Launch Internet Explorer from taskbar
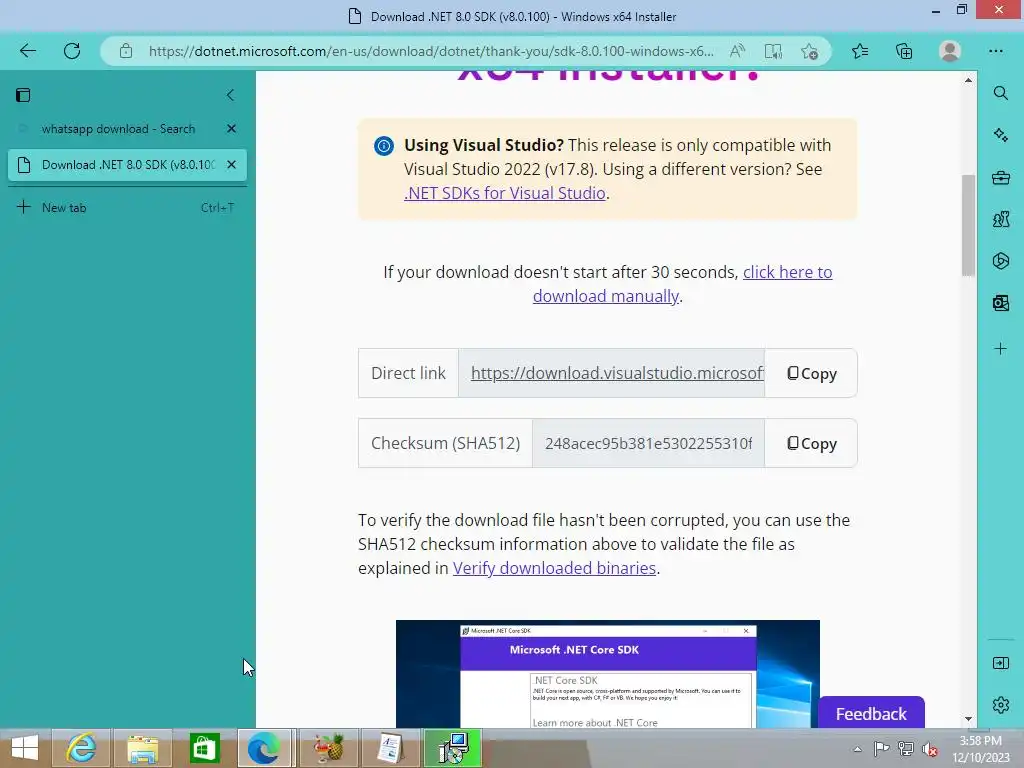Image resolution: width=1024 pixels, height=768 pixels. click(82, 748)
